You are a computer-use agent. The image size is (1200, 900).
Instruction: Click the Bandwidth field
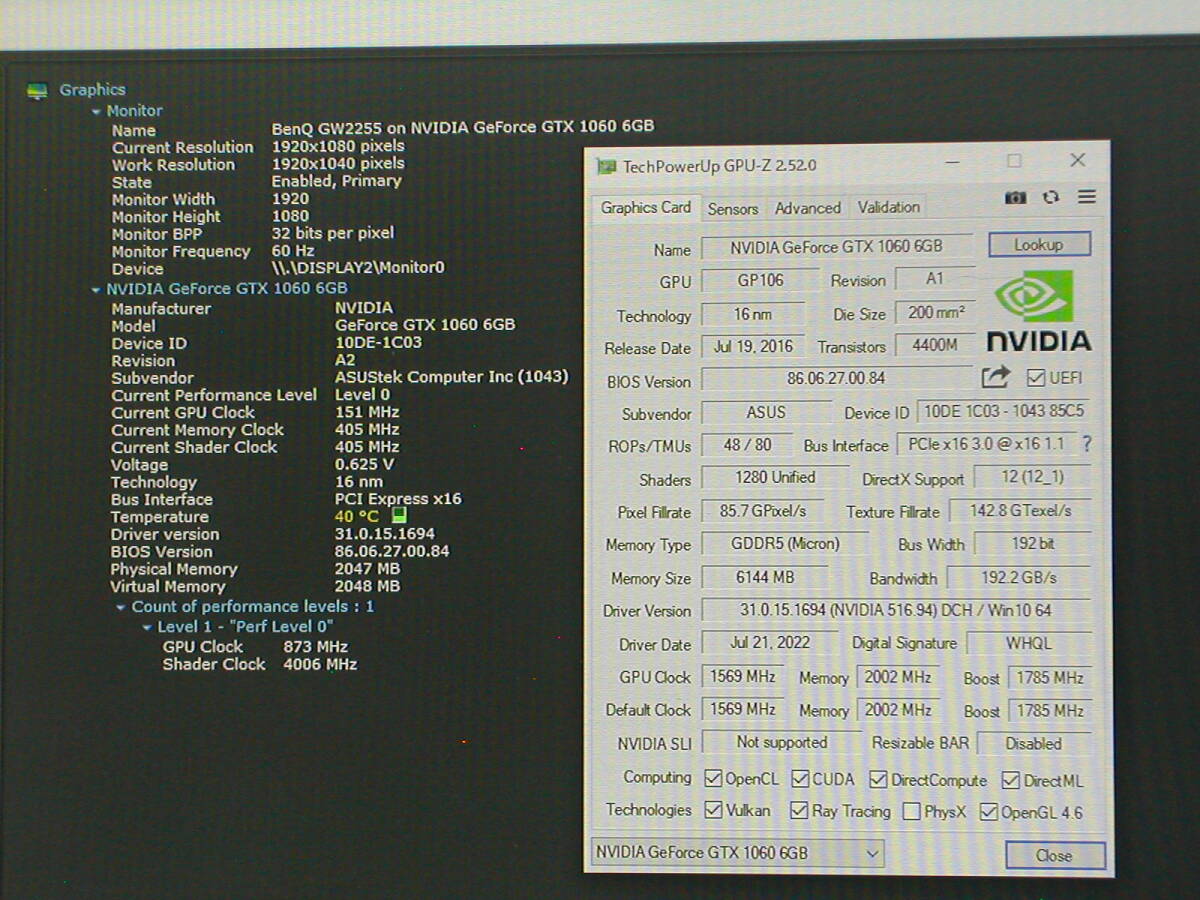coord(1019,578)
